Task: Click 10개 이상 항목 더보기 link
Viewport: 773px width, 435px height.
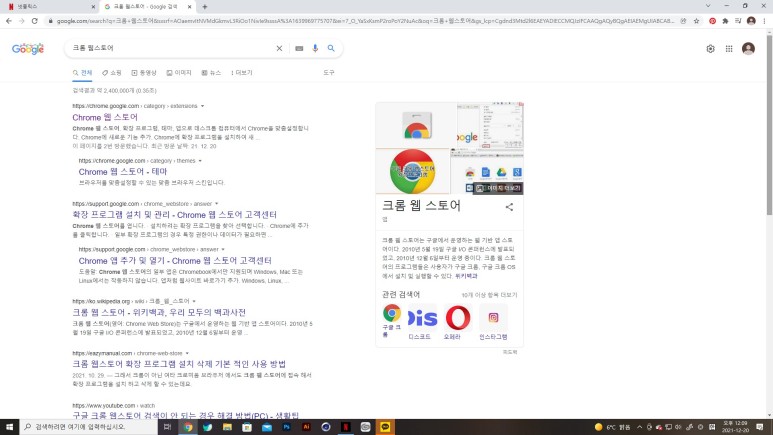Action: pyautogui.click(x=489, y=295)
